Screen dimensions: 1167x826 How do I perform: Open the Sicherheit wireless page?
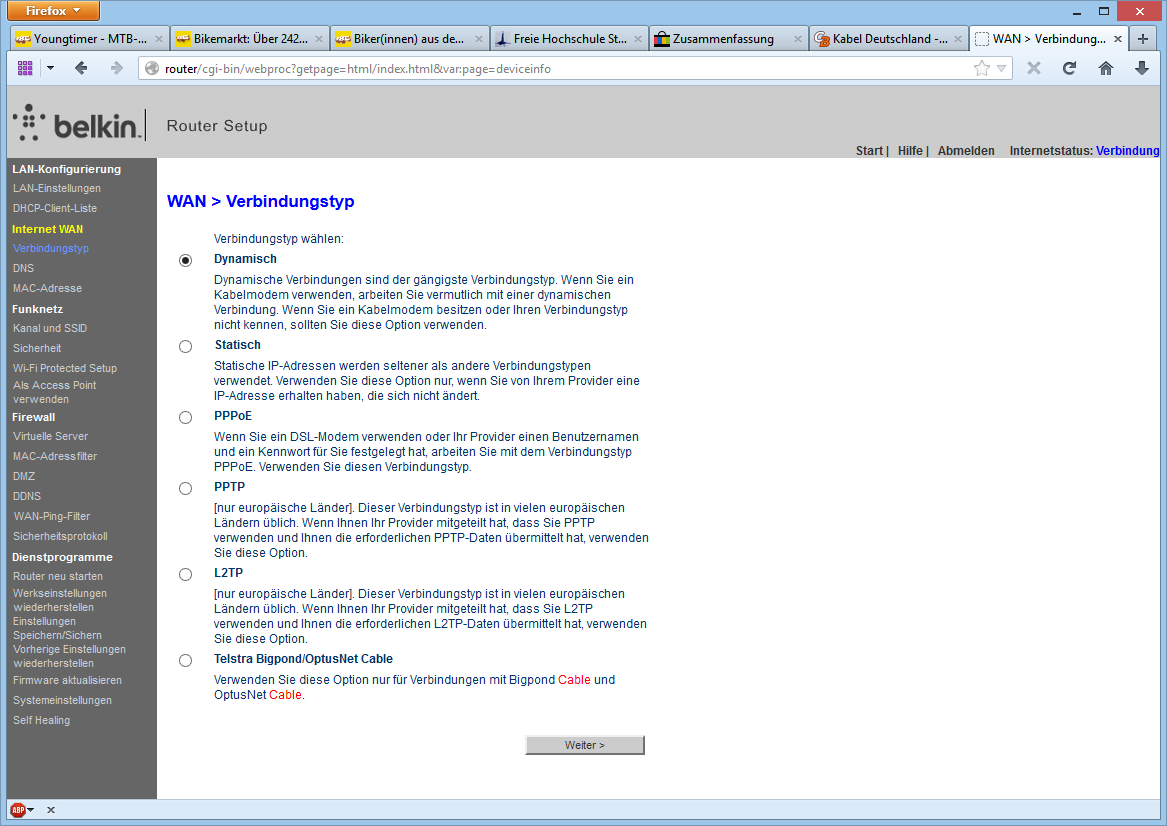37,348
